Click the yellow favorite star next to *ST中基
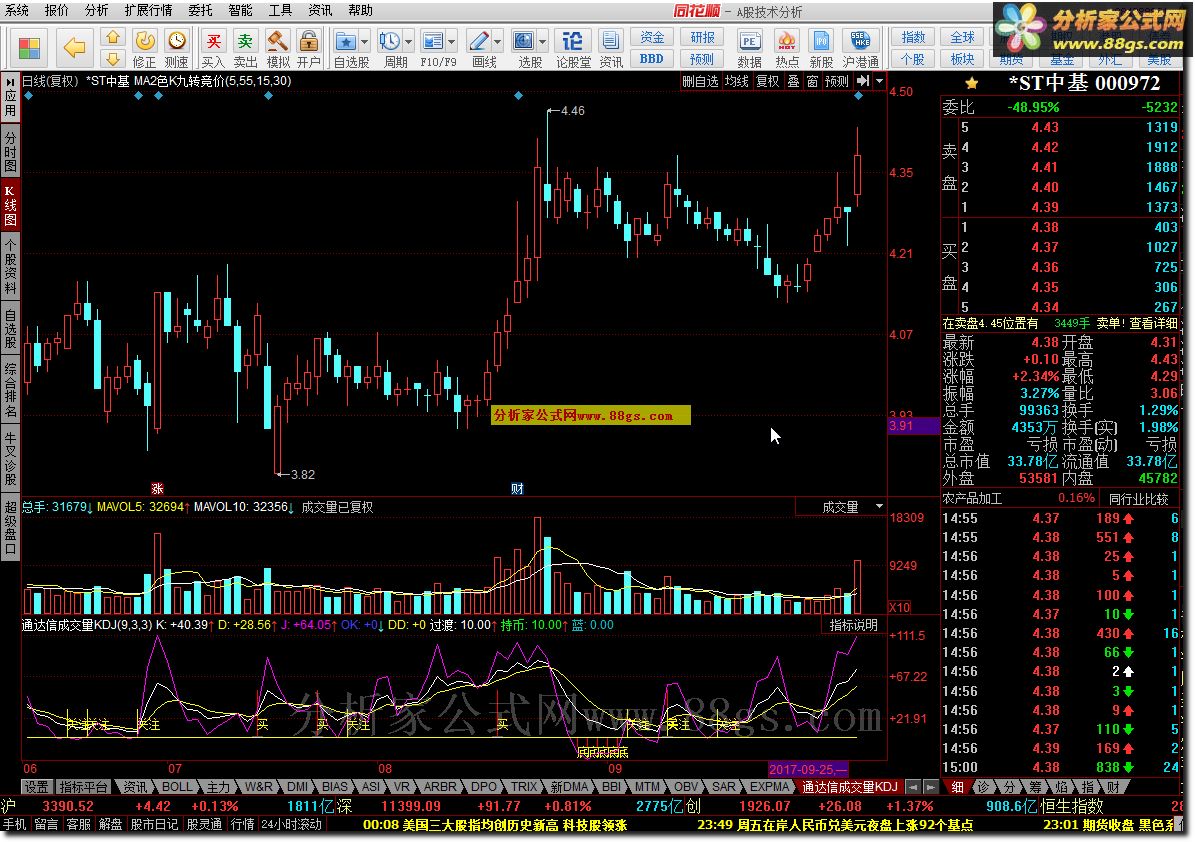1195x842 pixels. pyautogui.click(x=971, y=83)
